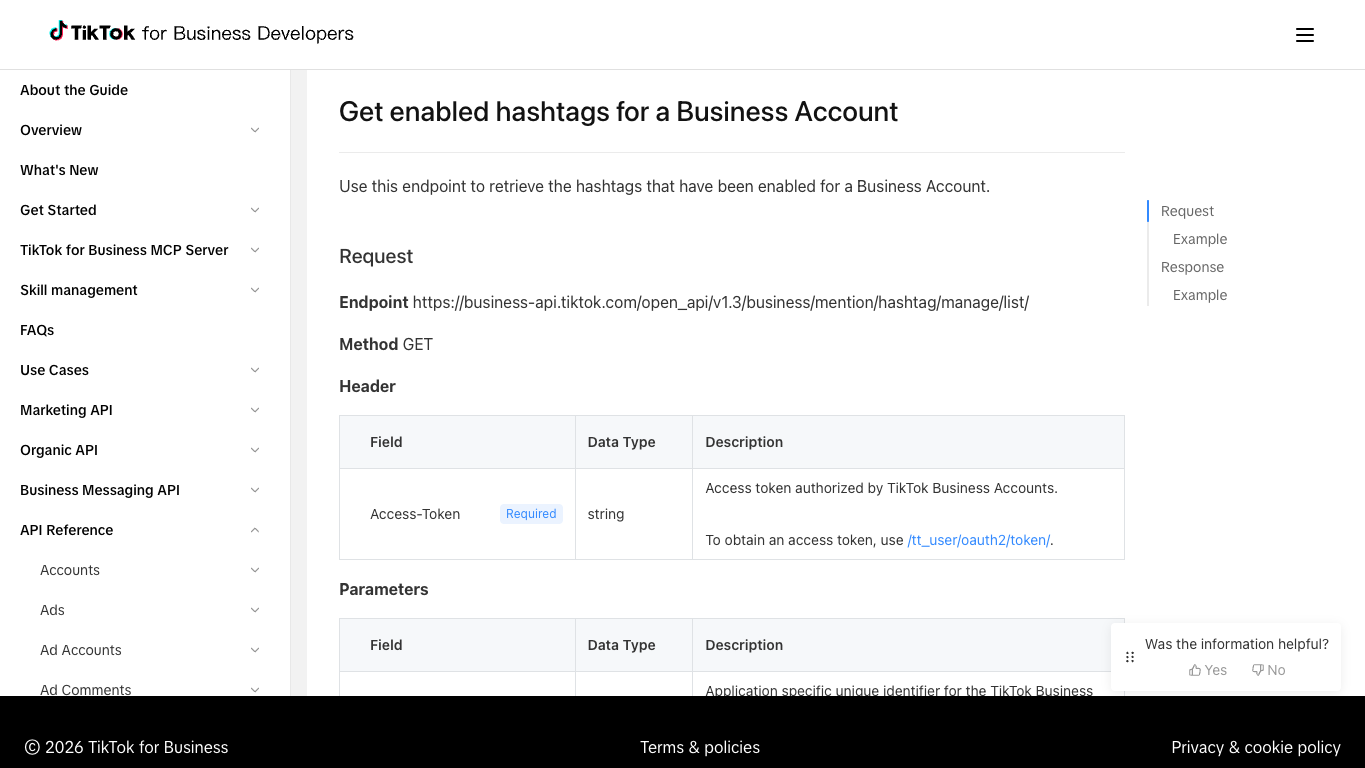Select Marketing API sidebar item
The image size is (1365, 768).
tap(66, 410)
